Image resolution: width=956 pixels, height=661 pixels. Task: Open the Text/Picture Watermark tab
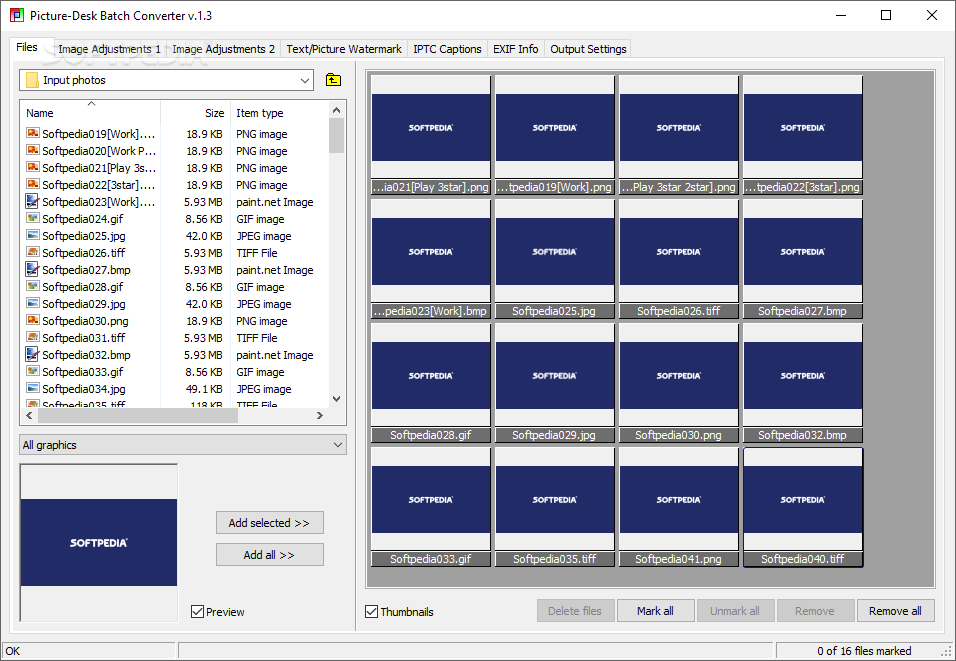point(344,49)
